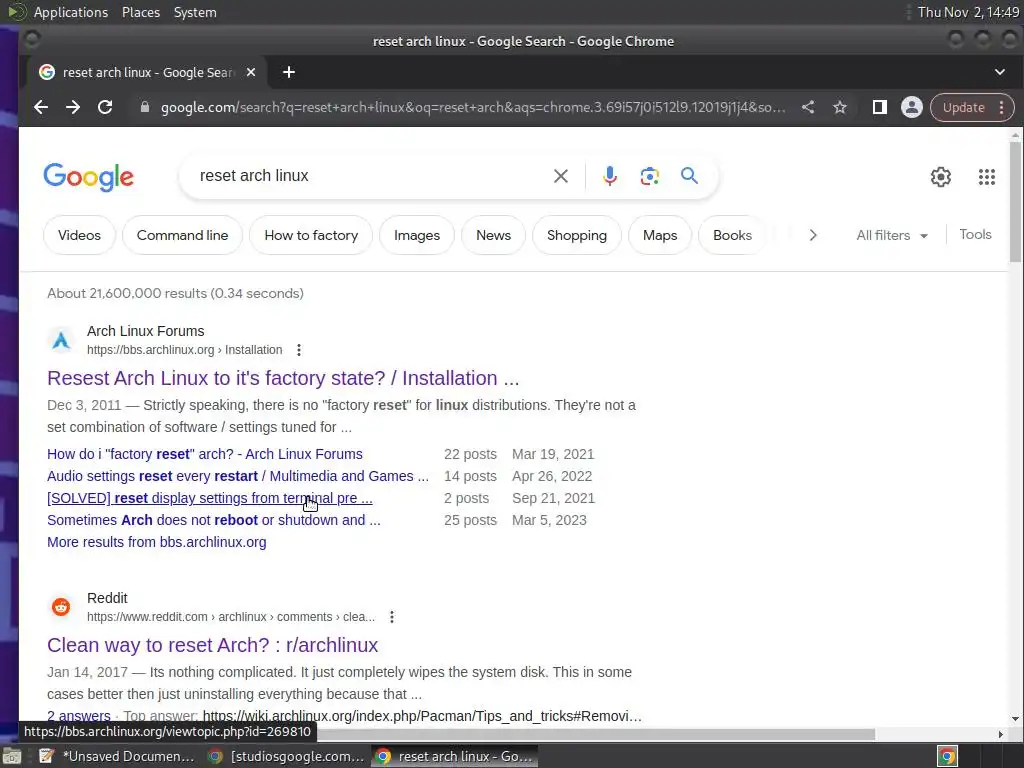View more results from bbs.archlinux.org
The width and height of the screenshot is (1024, 768).
tap(157, 542)
